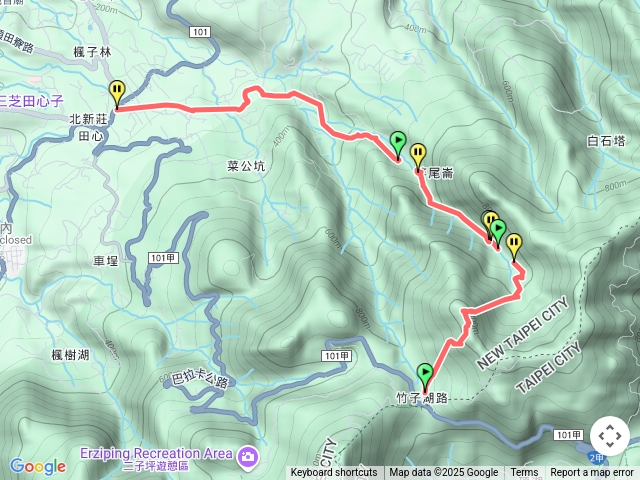Screen dimensions: 640x480
Task: Click the 白石塔 place label
Action: point(606,141)
